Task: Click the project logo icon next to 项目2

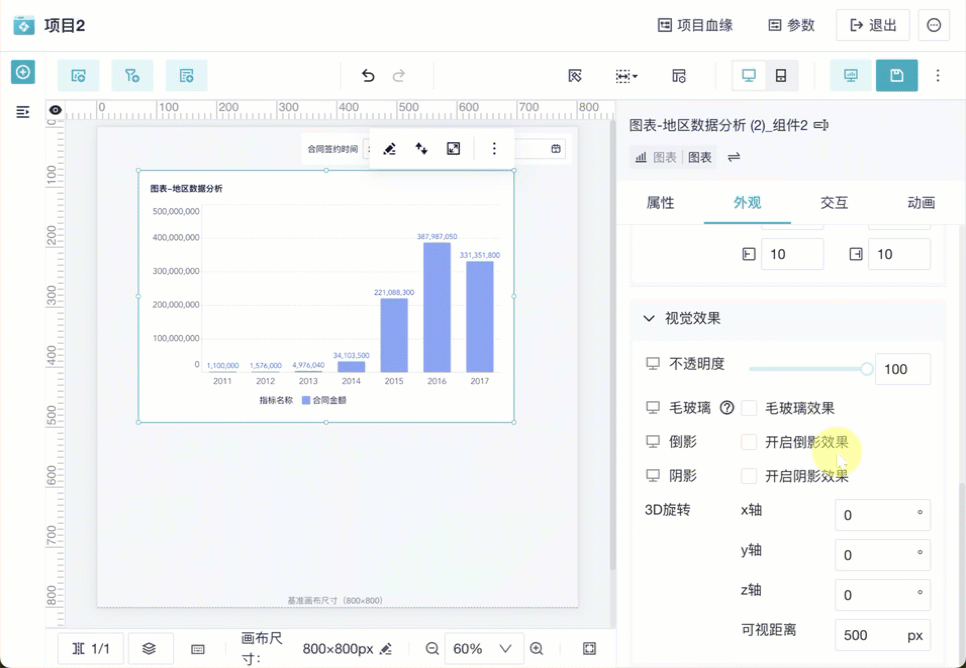Action: click(23, 25)
